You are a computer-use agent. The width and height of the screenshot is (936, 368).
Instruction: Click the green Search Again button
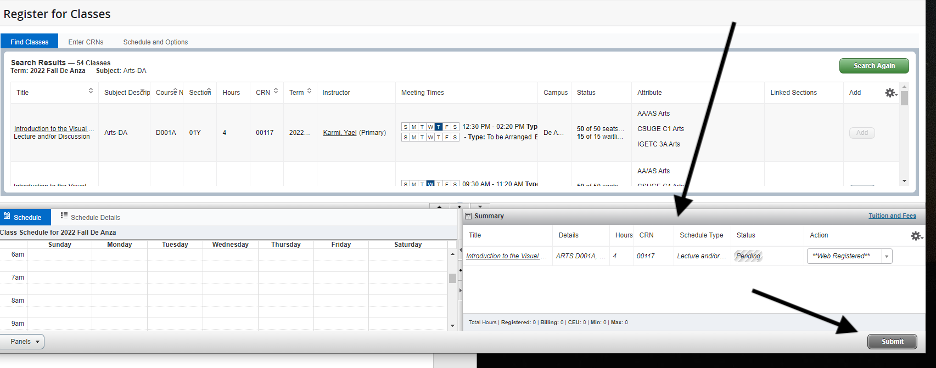pyautogui.click(x=873, y=66)
